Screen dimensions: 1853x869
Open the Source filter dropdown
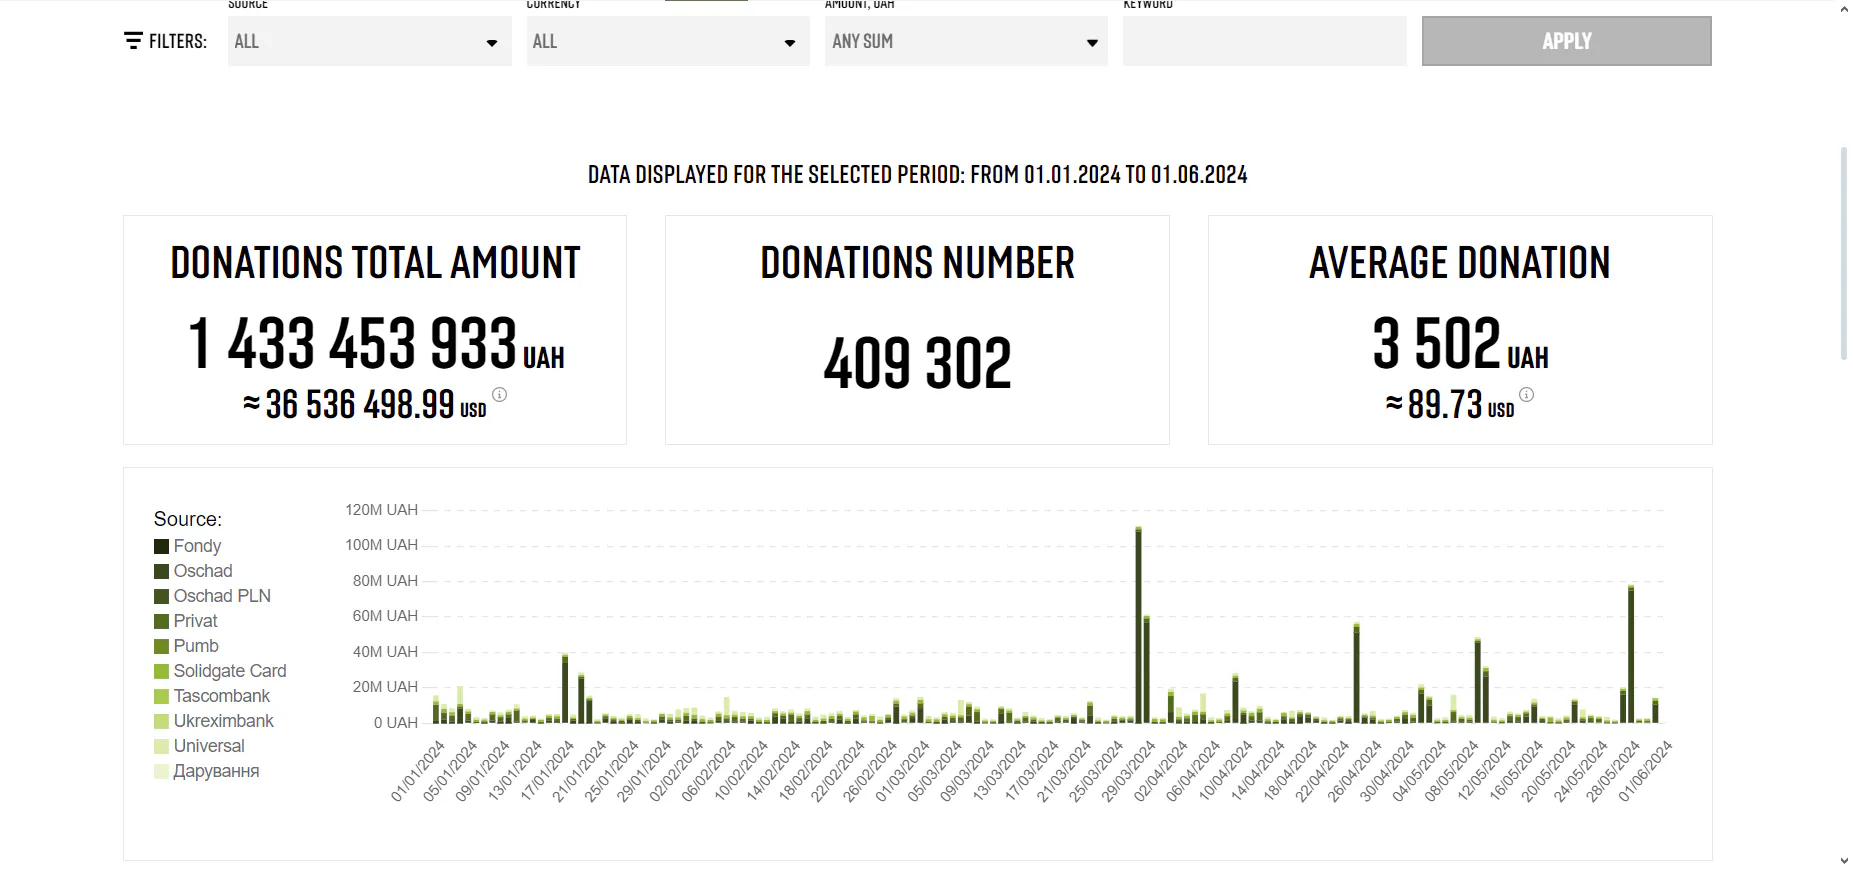click(369, 42)
